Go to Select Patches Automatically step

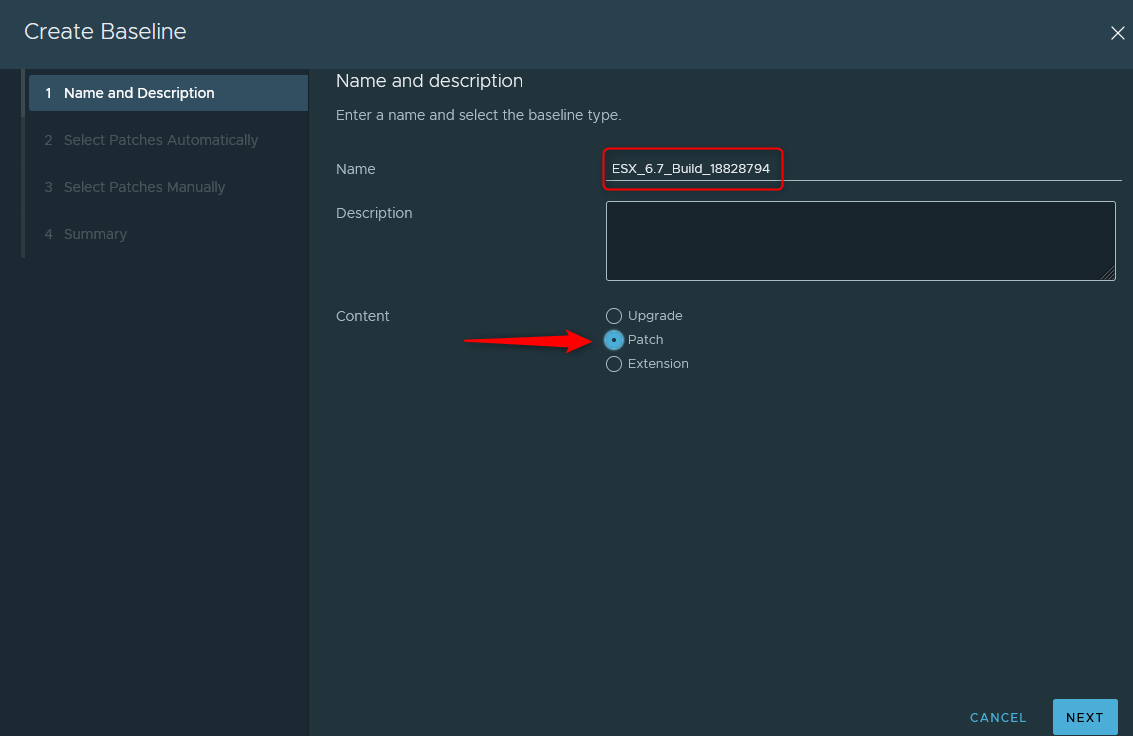(160, 140)
